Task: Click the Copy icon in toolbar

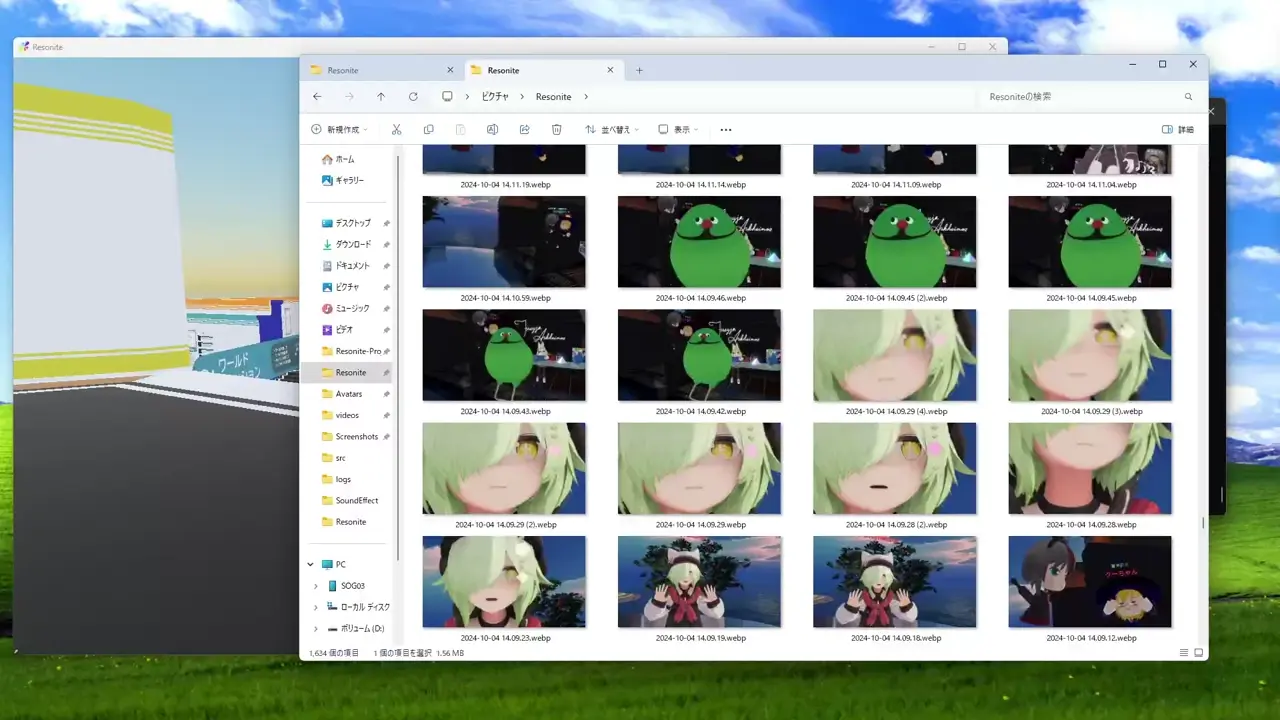Action: 428,130
